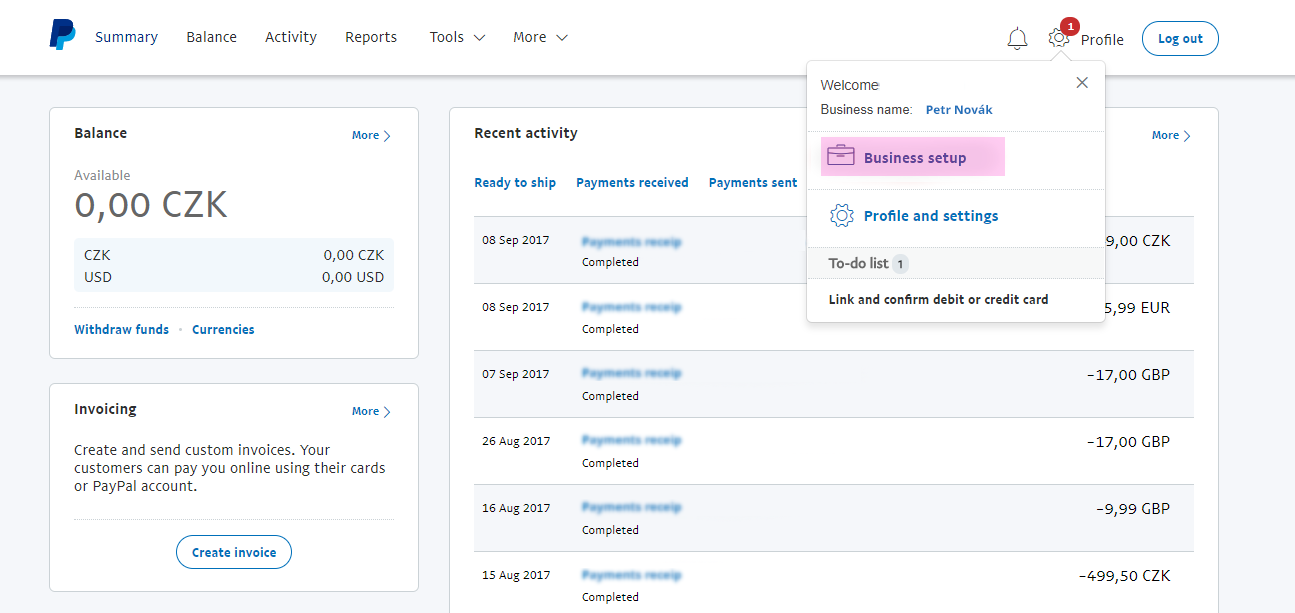Open the 16 Aug 2017 transaction link
The width and height of the screenshot is (1295, 613).
(x=631, y=507)
